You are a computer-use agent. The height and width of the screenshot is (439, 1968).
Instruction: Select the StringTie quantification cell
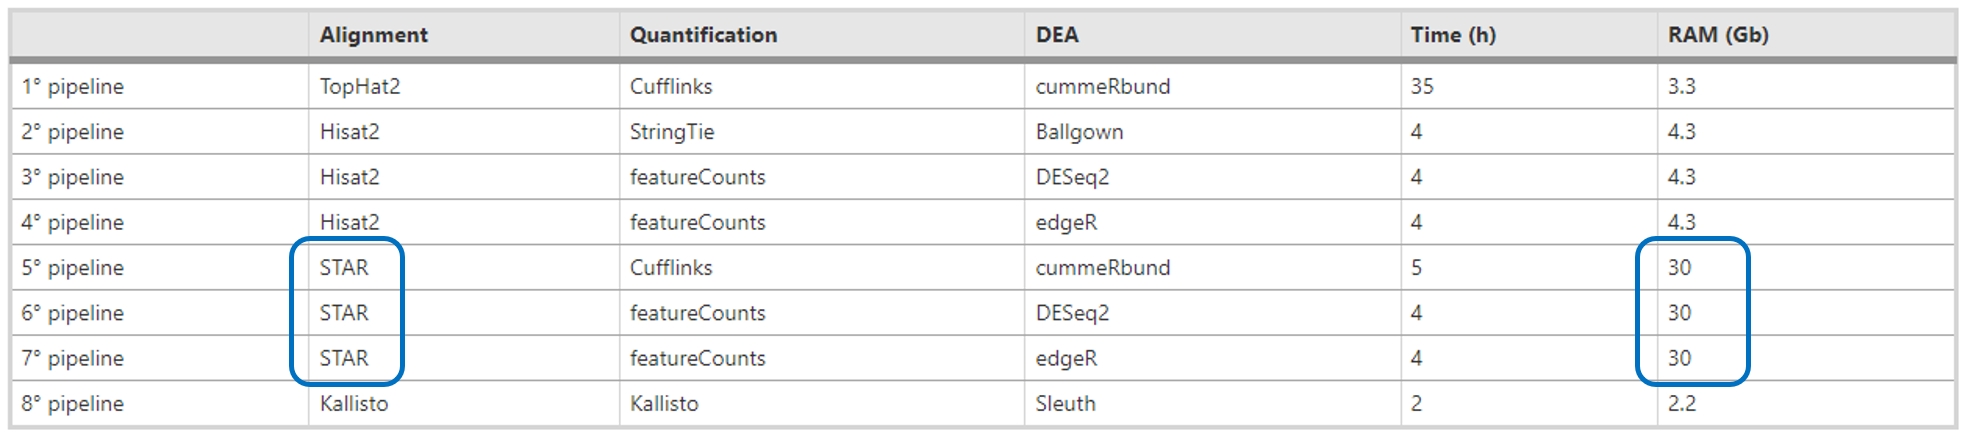(x=672, y=132)
